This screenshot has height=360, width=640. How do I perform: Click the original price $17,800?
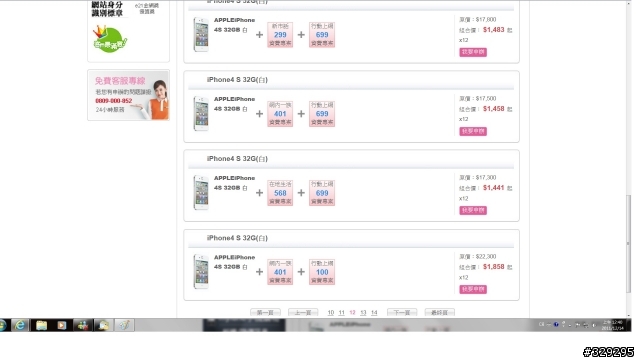(486, 20)
